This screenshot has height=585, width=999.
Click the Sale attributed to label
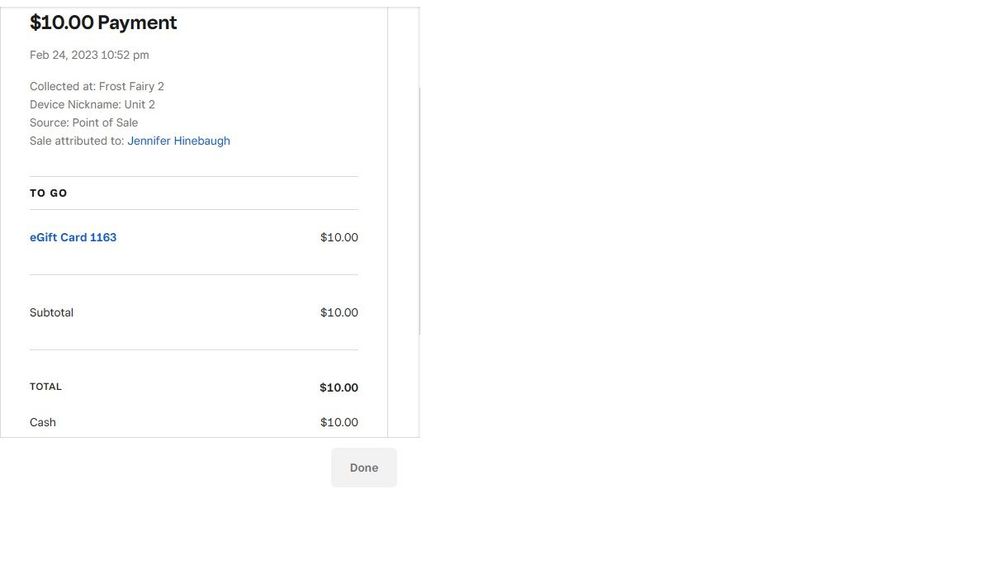(x=76, y=141)
